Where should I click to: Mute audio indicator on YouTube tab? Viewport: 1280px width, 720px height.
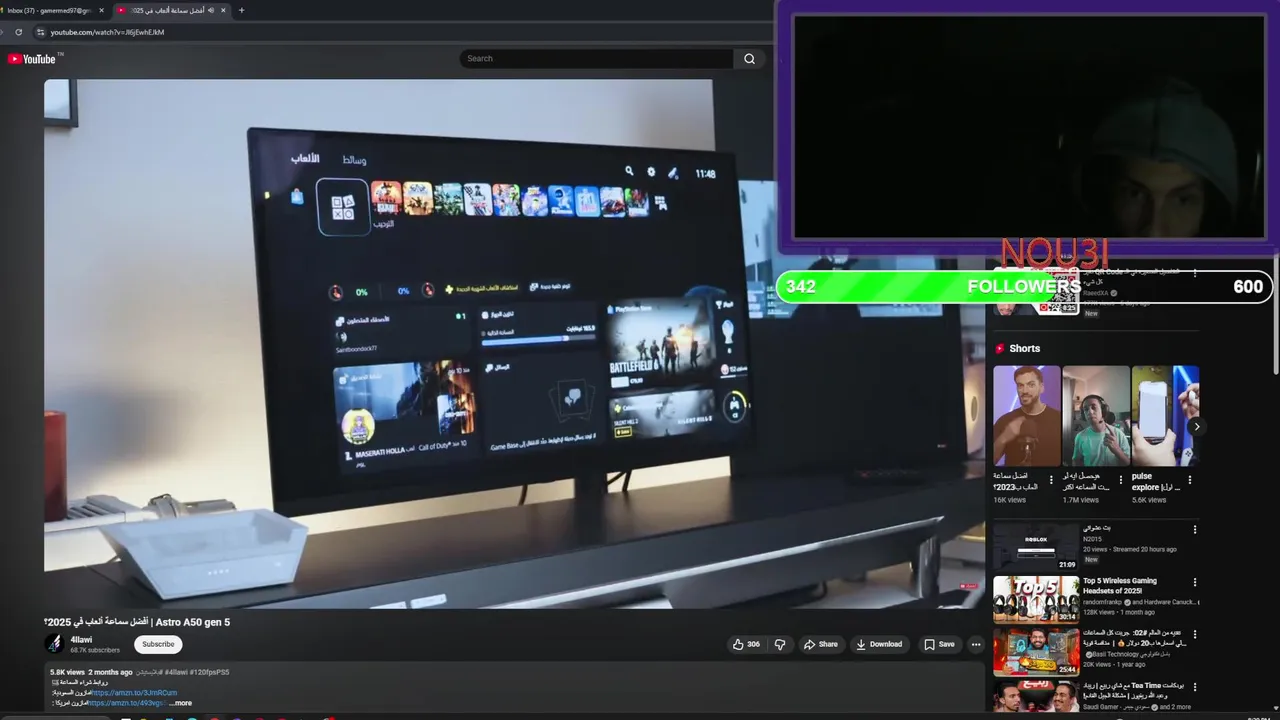[211, 10]
